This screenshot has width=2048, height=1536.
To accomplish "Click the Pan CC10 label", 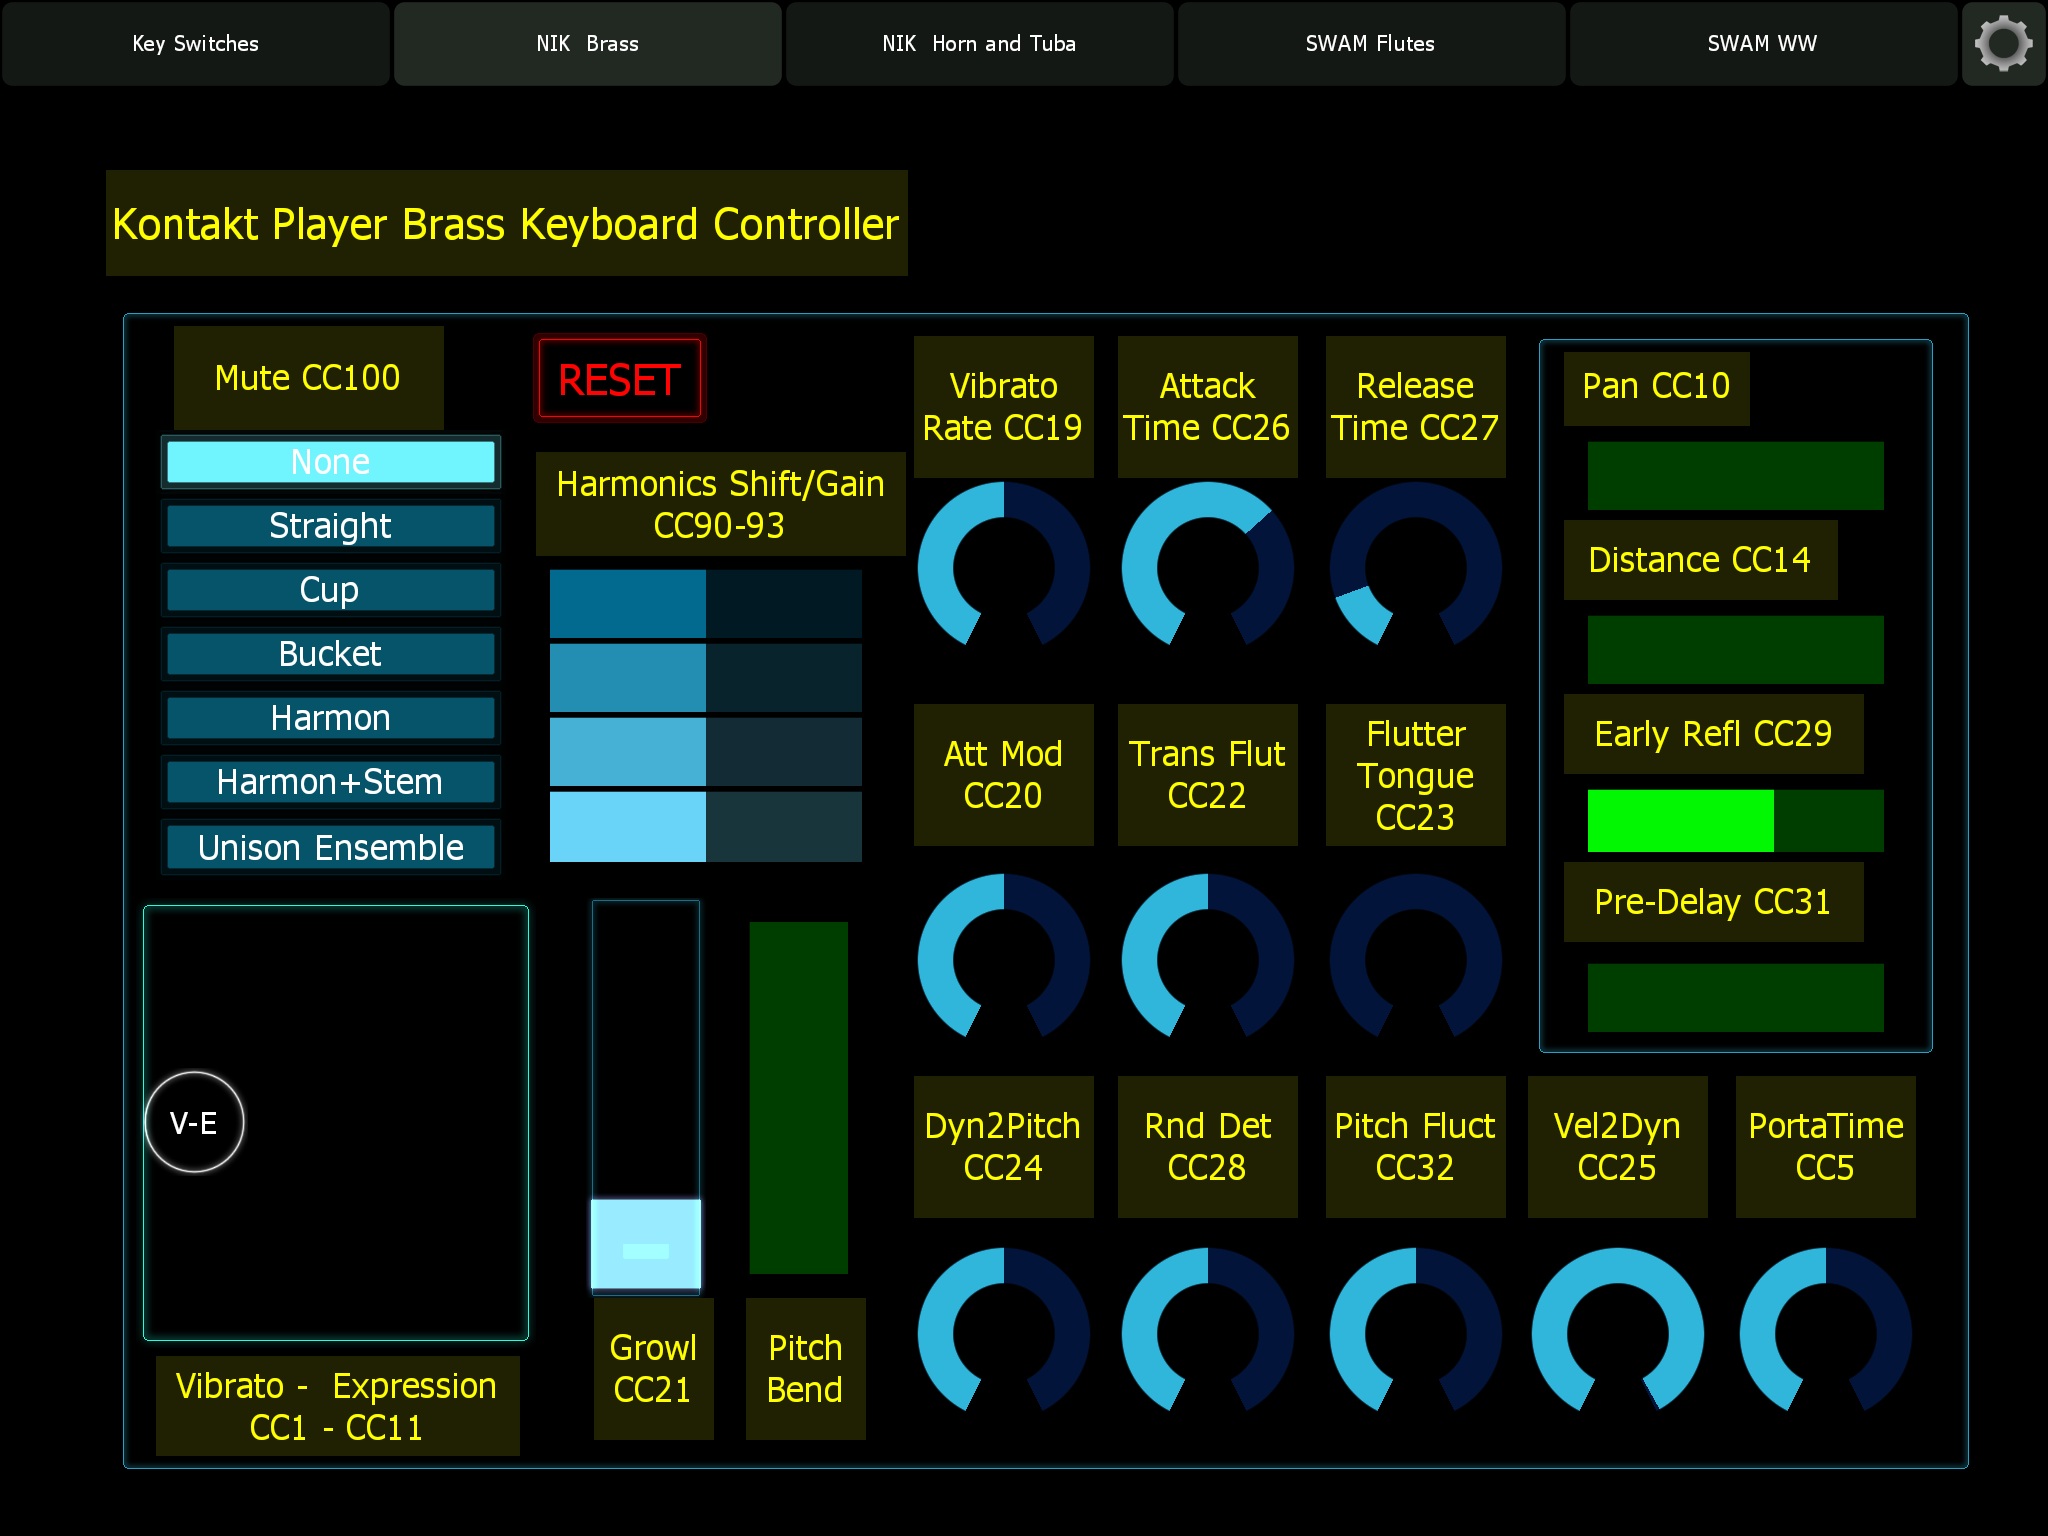I will [x=1657, y=388].
